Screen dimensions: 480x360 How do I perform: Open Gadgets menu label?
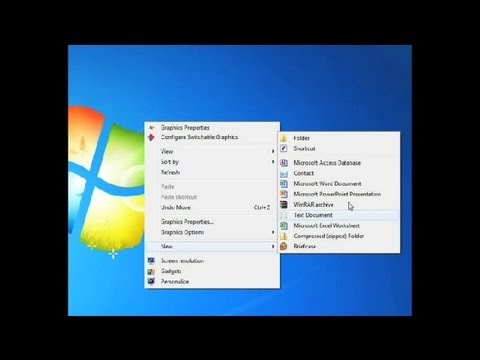tap(171, 271)
